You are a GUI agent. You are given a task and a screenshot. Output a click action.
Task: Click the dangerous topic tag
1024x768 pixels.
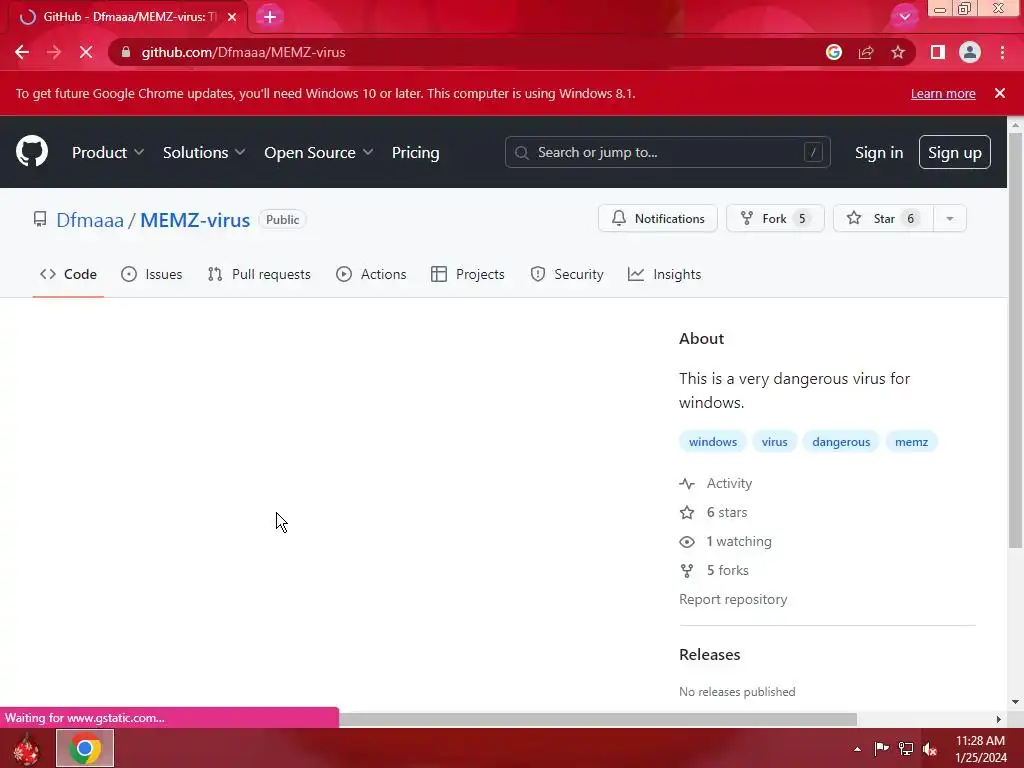tap(841, 442)
